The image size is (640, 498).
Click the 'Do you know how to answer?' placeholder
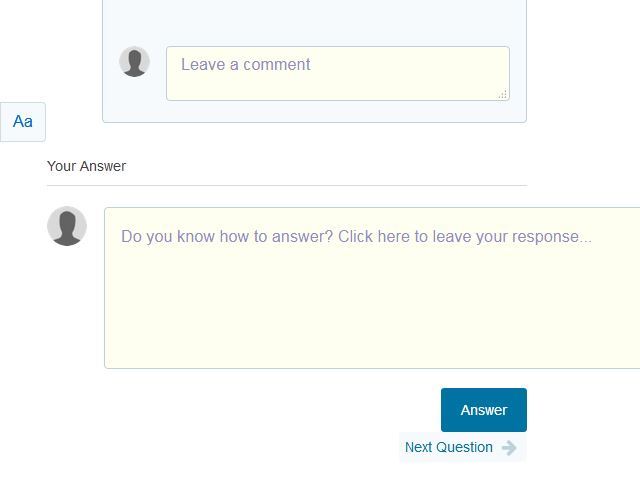click(x=356, y=236)
